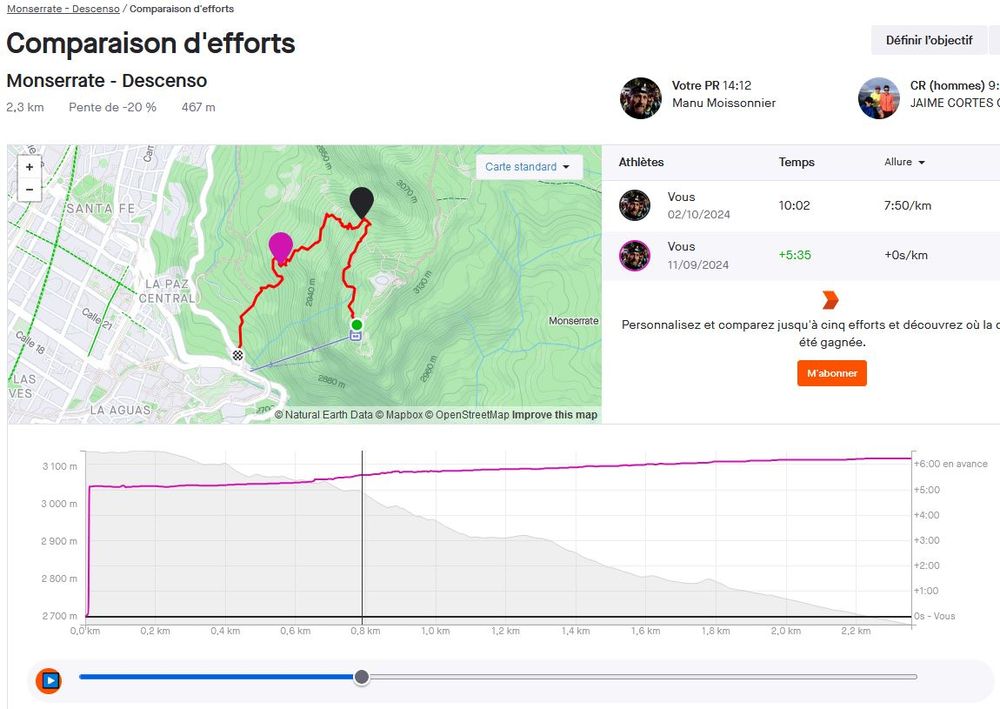The image size is (1000, 709).
Task: Click the black location pin on map
Action: [361, 203]
